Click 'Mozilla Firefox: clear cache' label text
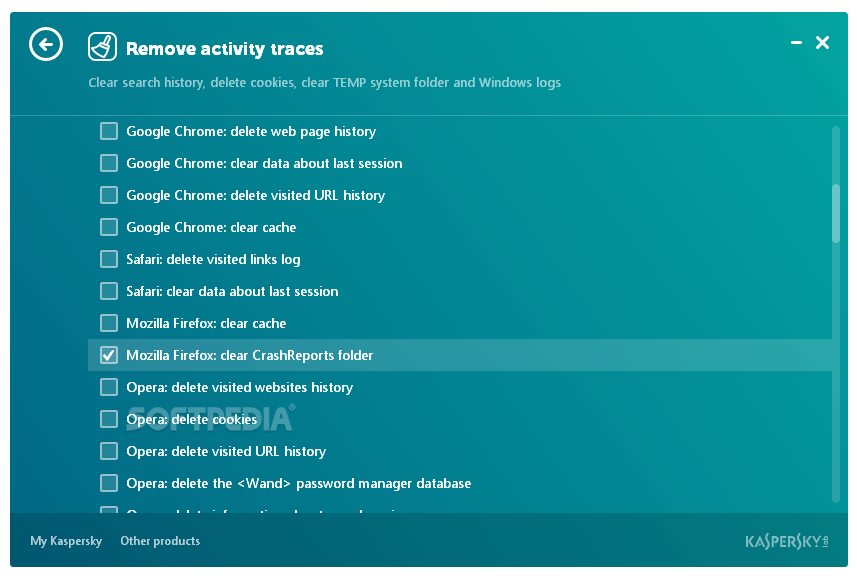The image size is (857, 579). 206,324
